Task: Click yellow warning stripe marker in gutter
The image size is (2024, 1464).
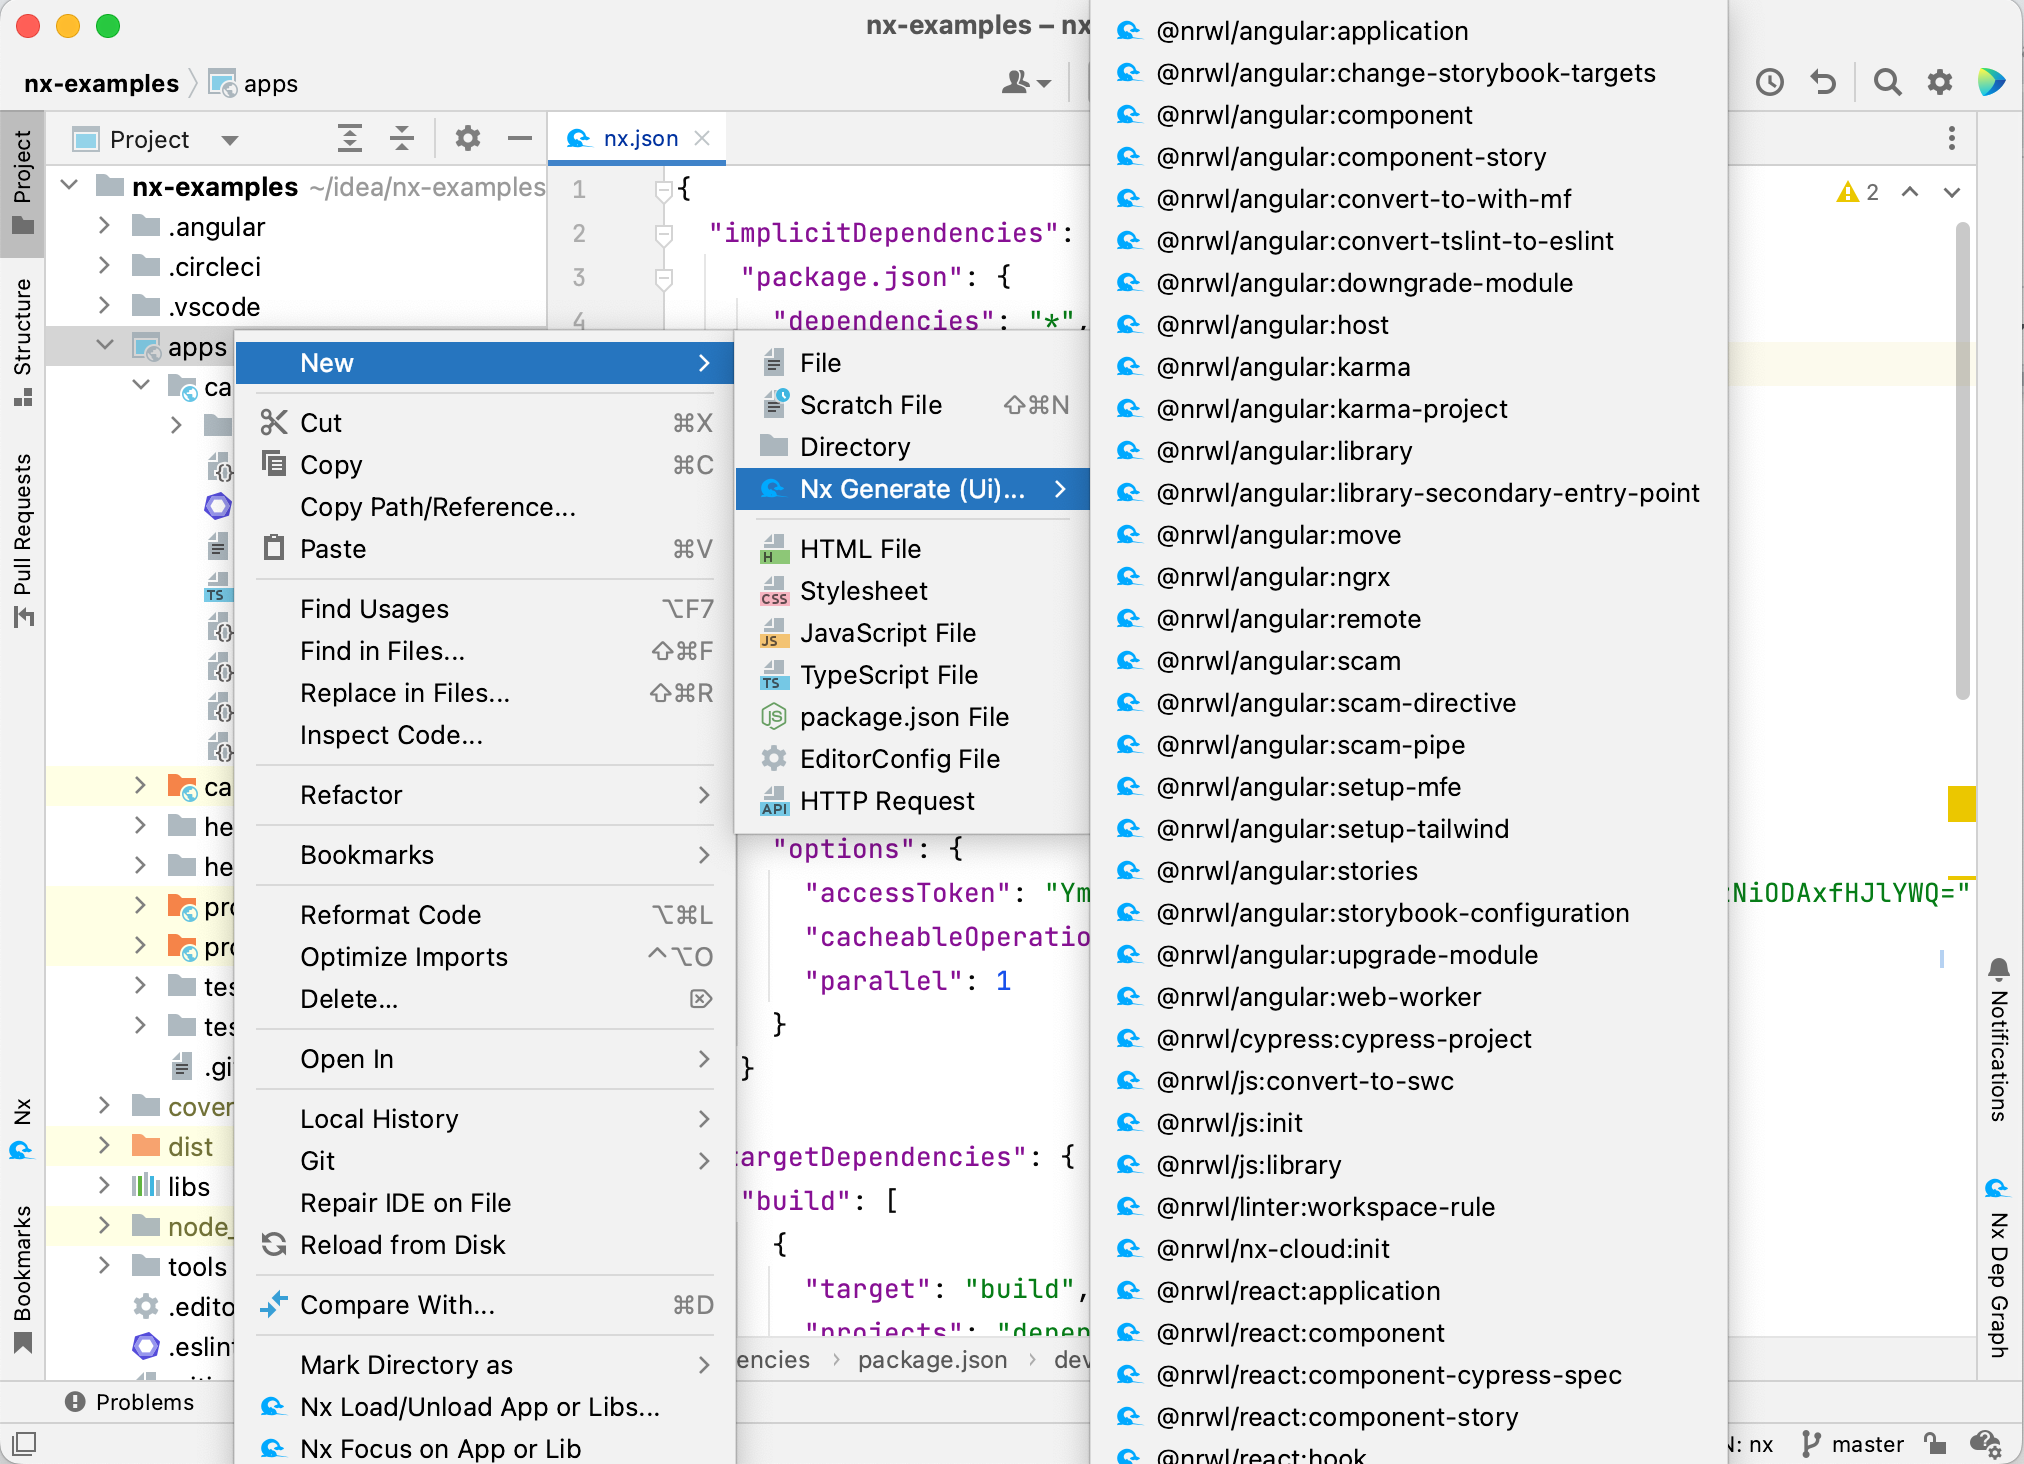Action: coord(1961,804)
